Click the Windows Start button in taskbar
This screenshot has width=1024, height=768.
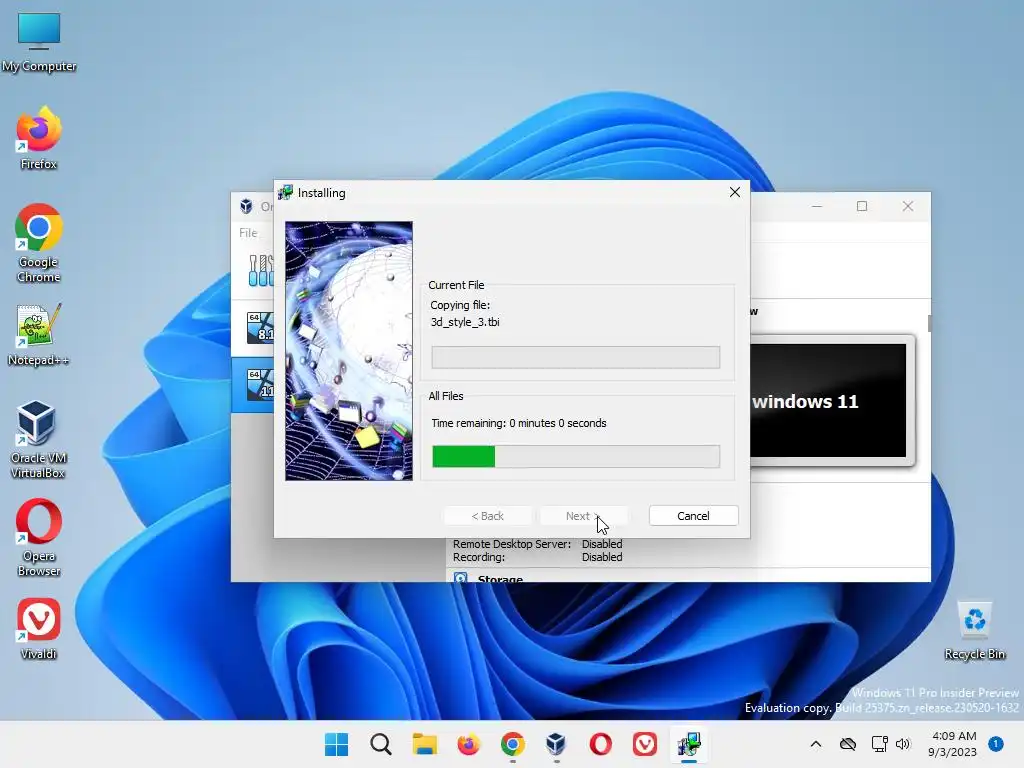(337, 744)
